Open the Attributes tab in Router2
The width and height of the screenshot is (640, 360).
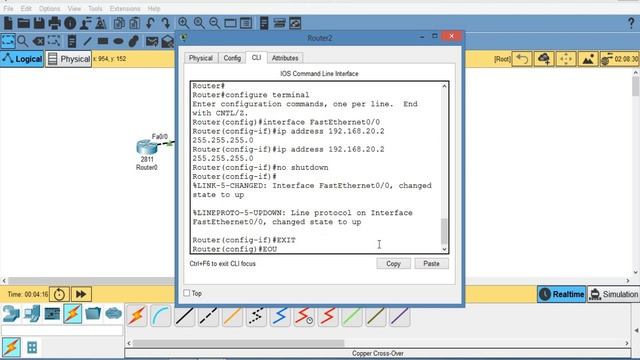285,58
